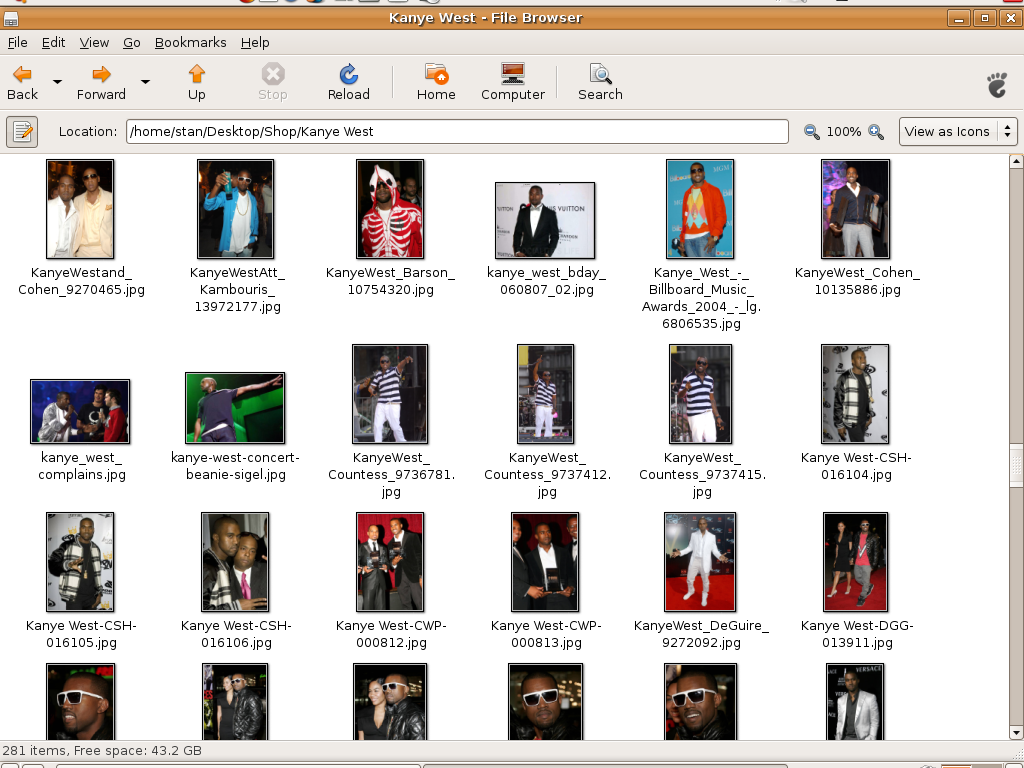Open the Bookmarks menu
1024x768 pixels.
click(190, 43)
